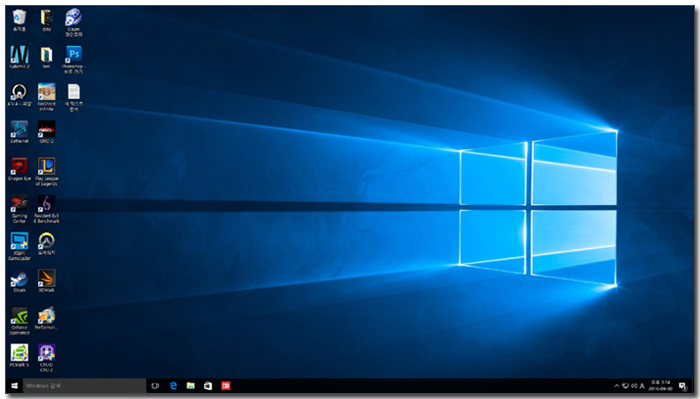Select the CPUID CPU-Z shortcut
Image resolution: width=700 pixels, height=399 pixels.
[x=46, y=358]
